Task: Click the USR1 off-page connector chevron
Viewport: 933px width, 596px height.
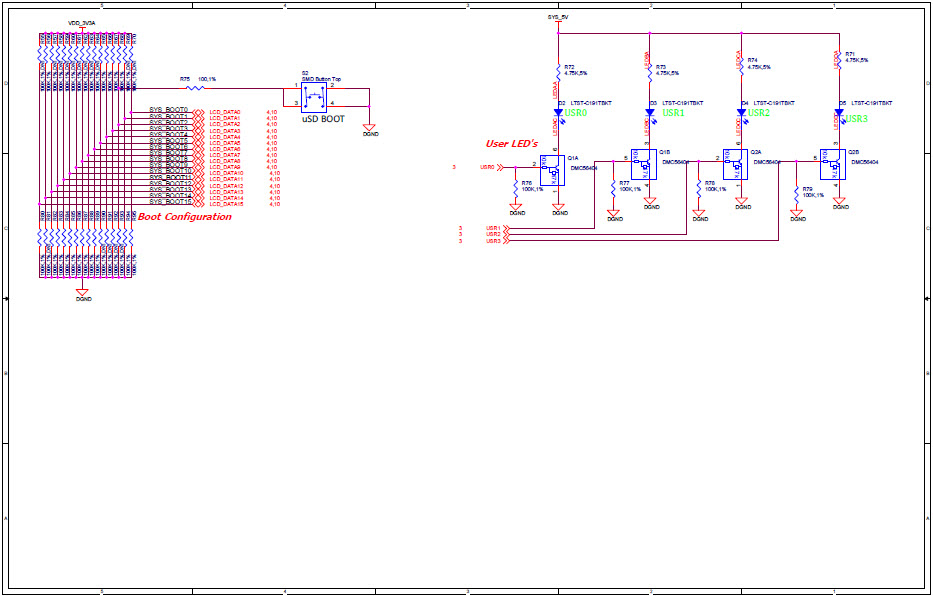Action: click(x=504, y=228)
